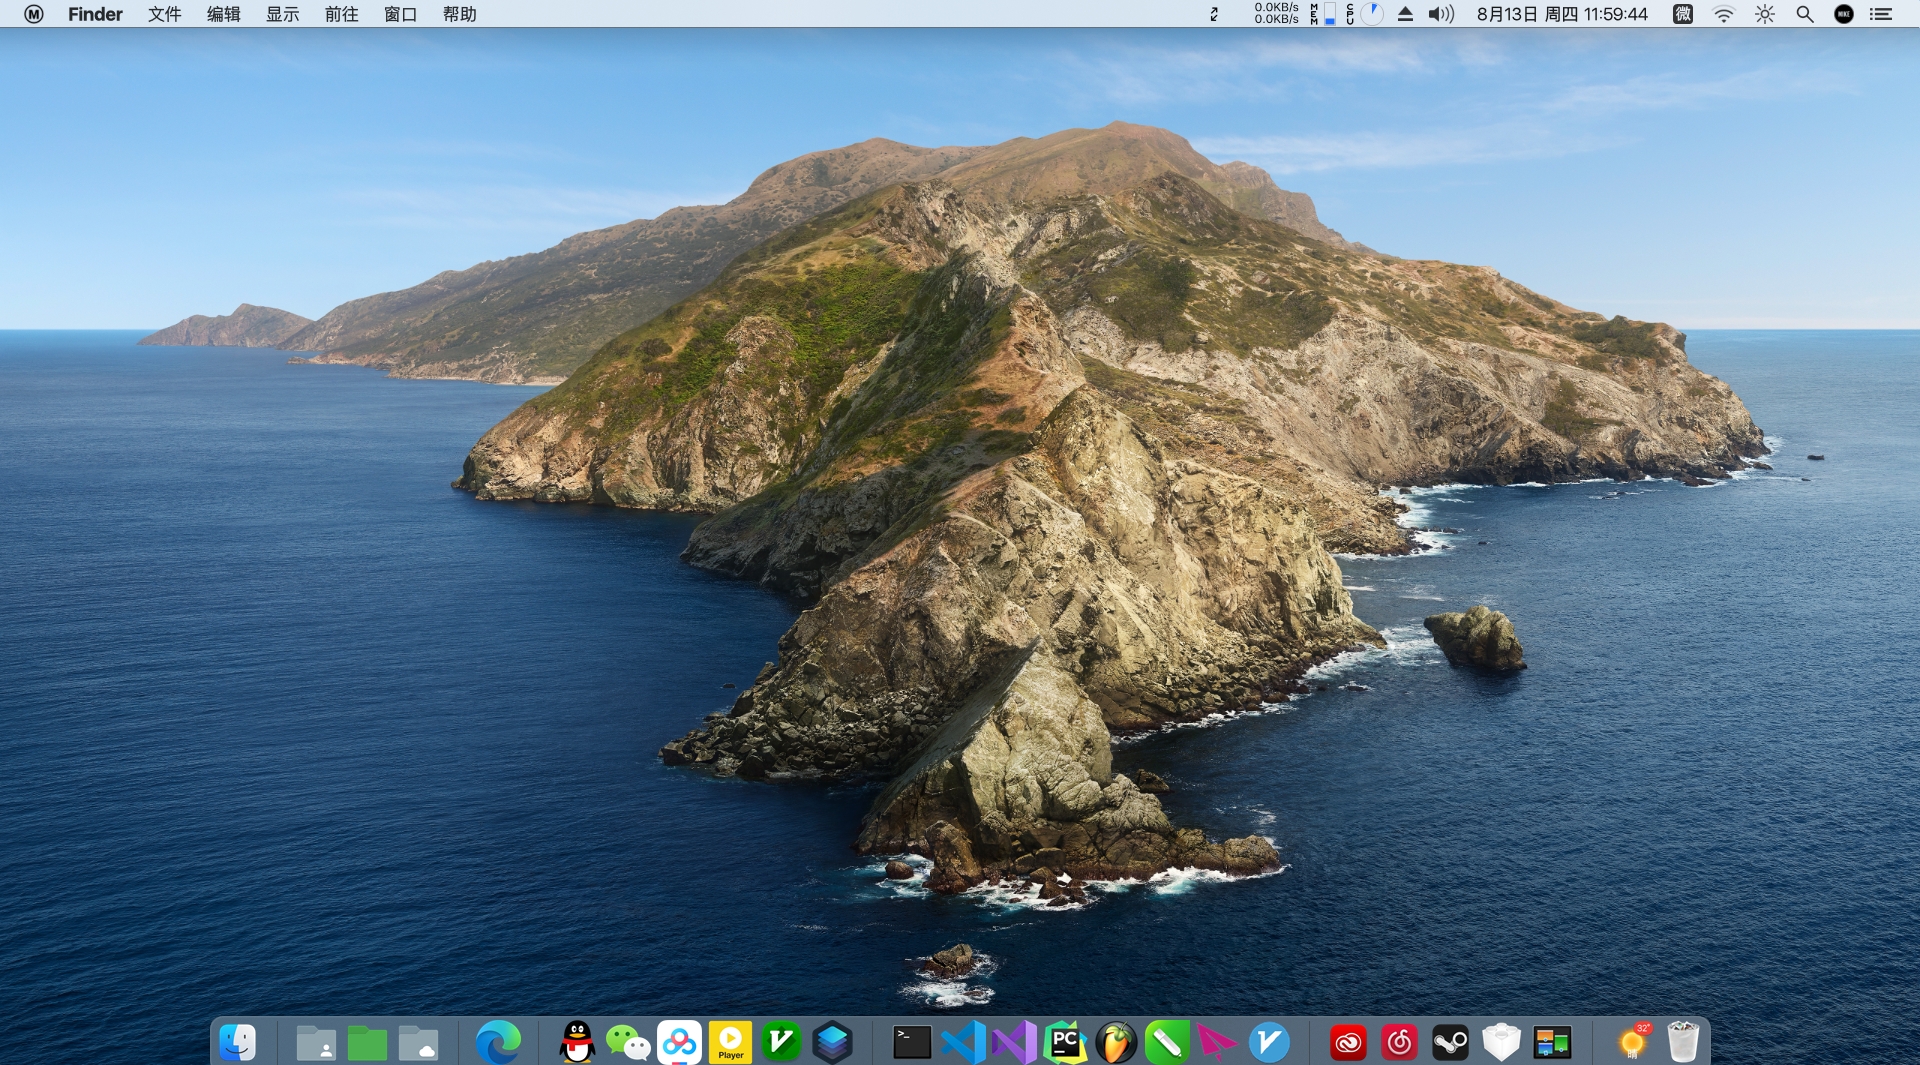The width and height of the screenshot is (1920, 1065).
Task: Click the 0.0KB/s network speed monitor
Action: tap(1277, 13)
